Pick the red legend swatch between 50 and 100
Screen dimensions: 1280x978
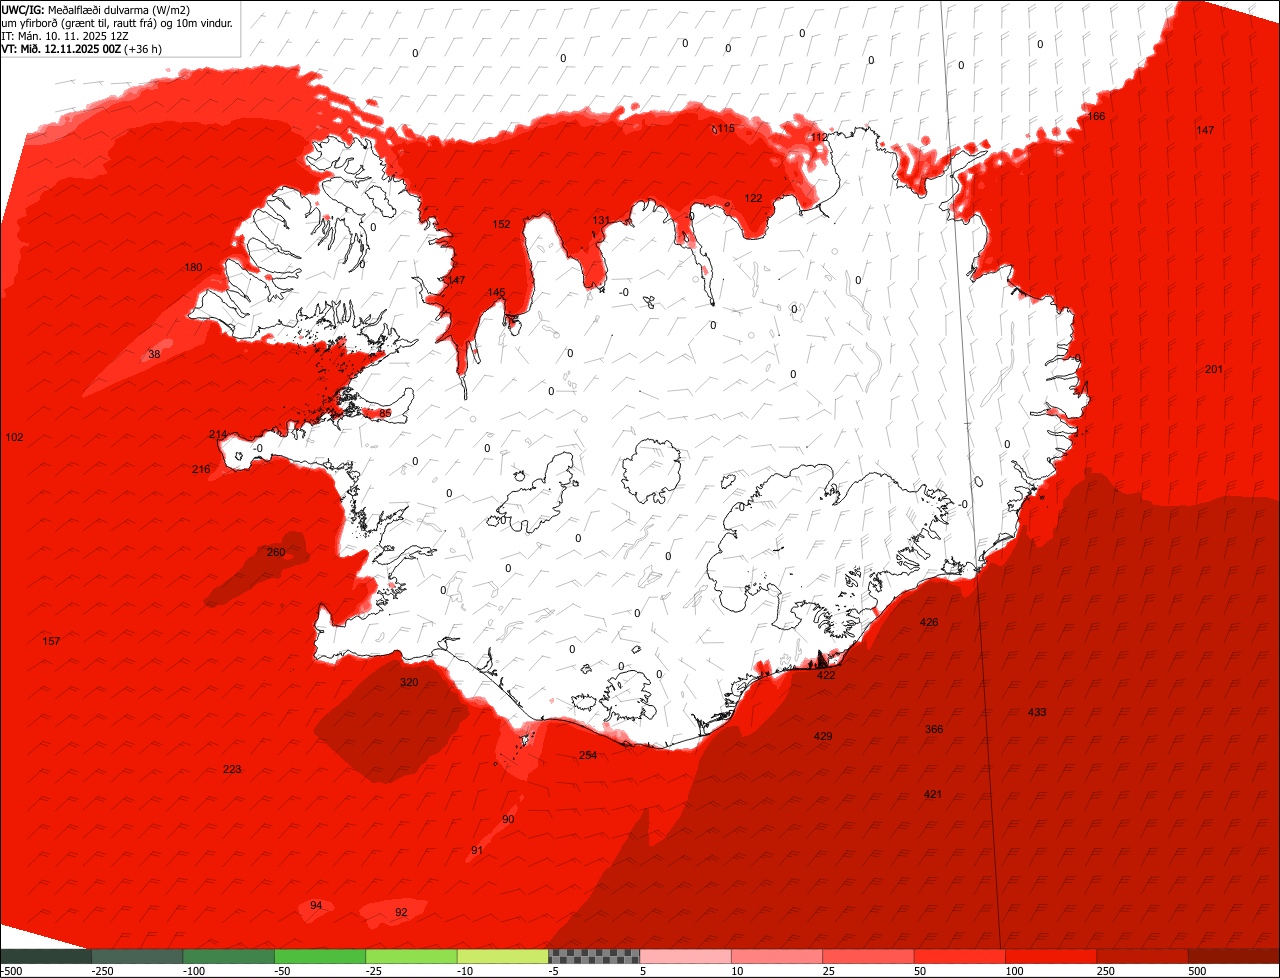click(x=960, y=956)
